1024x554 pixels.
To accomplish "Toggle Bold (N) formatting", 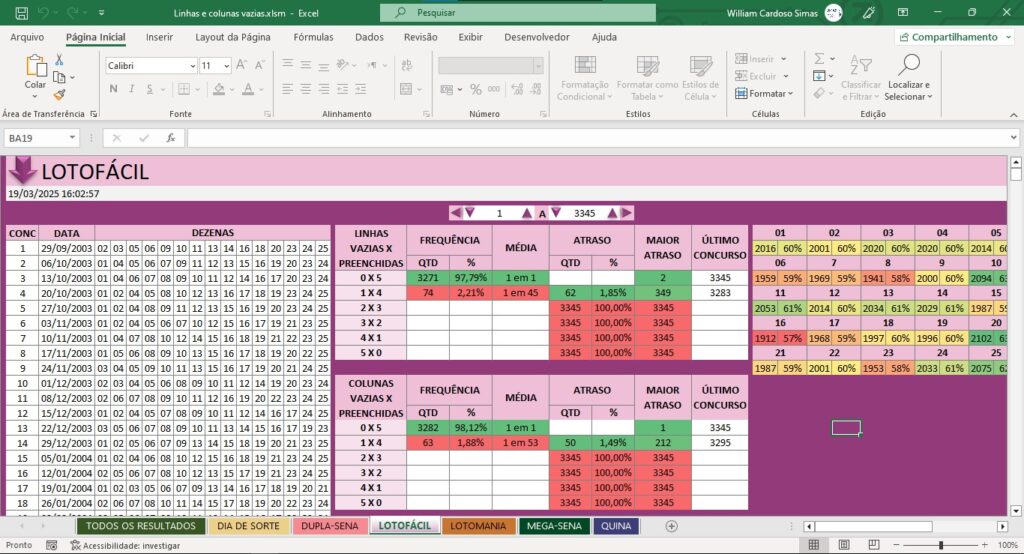I will pos(114,89).
